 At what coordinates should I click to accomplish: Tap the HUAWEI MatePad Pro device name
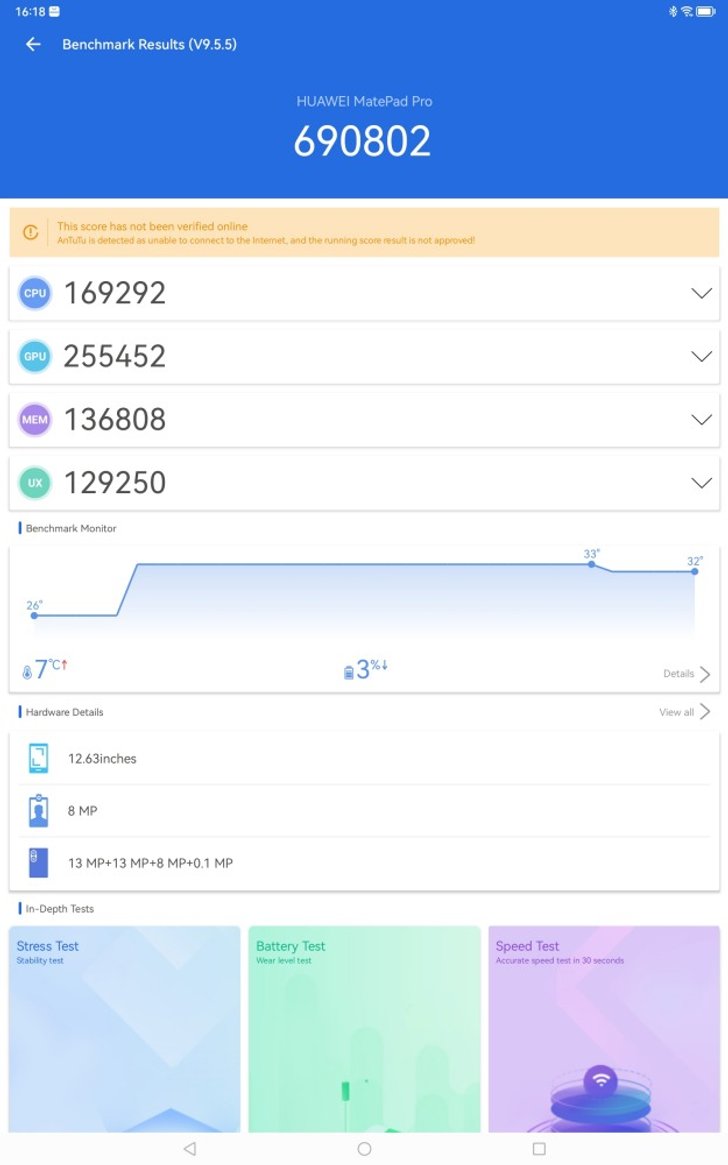click(x=364, y=101)
